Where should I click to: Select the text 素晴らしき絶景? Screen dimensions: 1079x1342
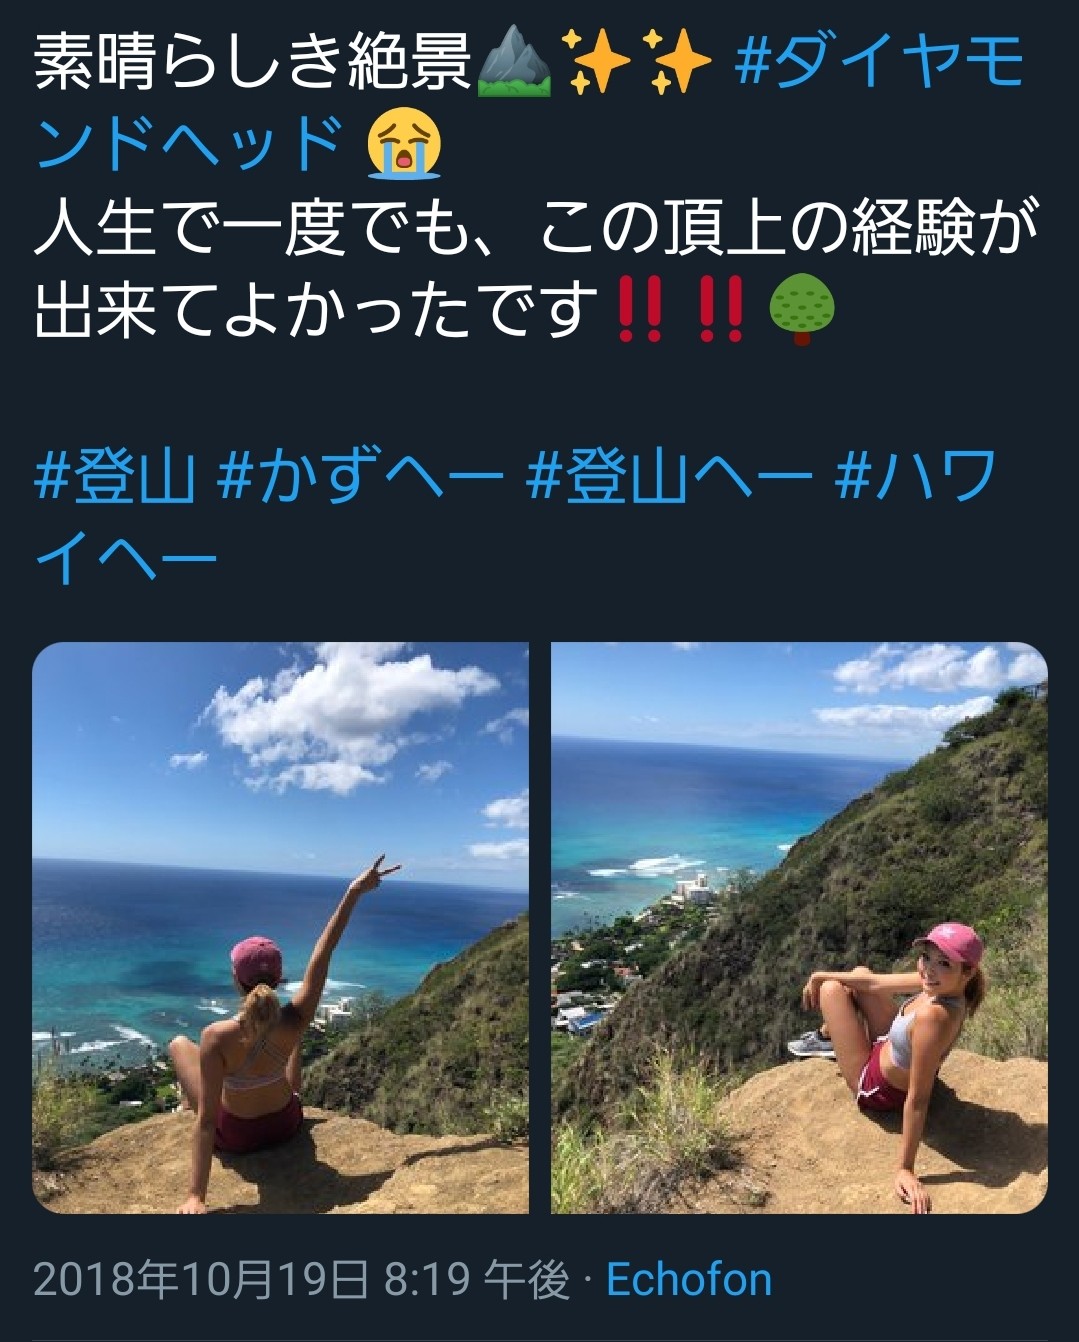[252, 63]
